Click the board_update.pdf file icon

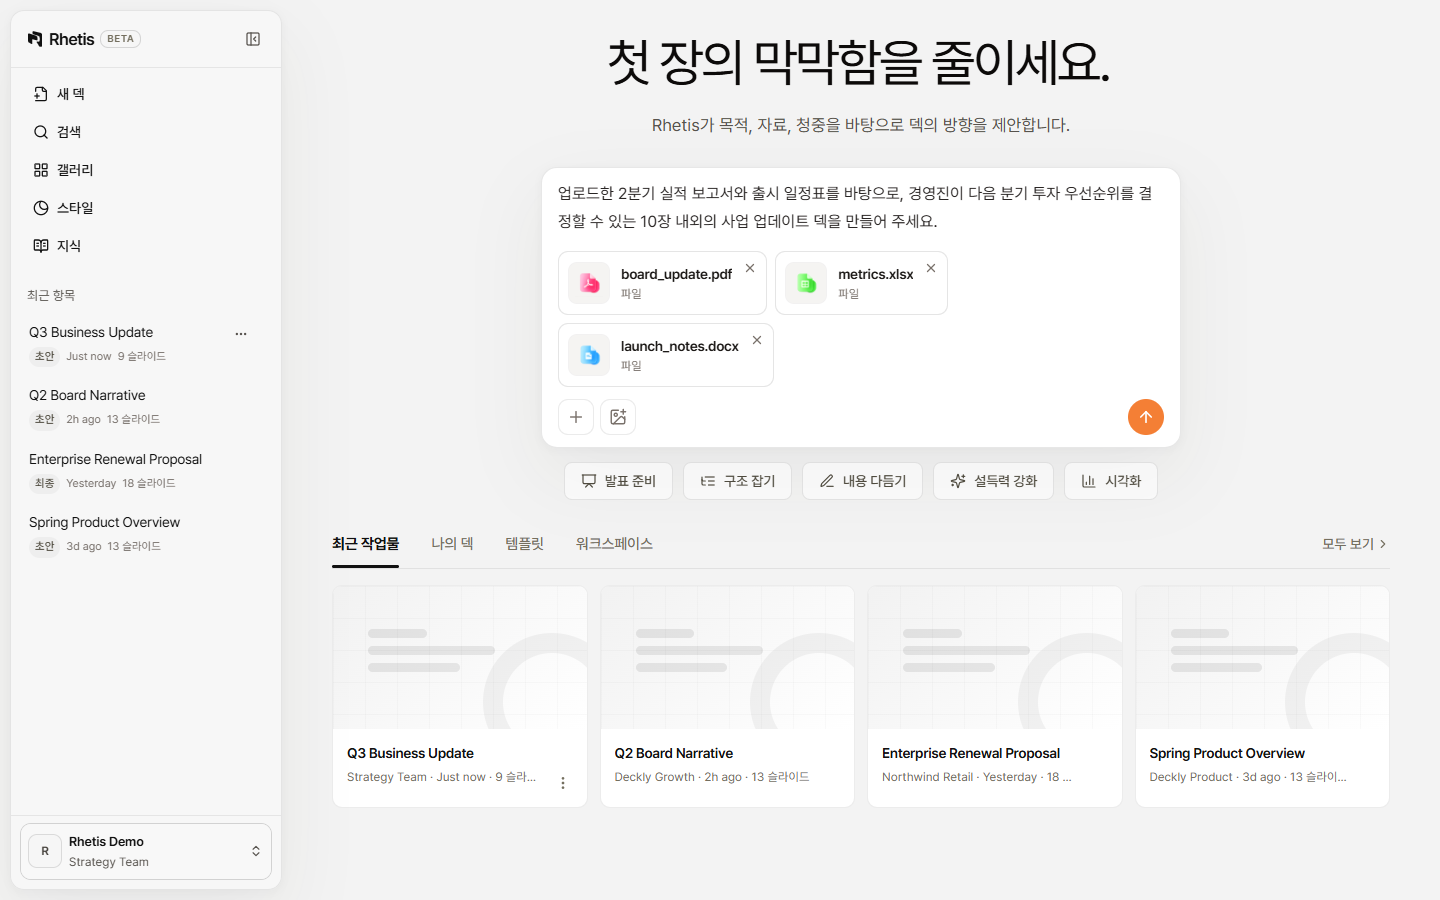pyautogui.click(x=589, y=283)
